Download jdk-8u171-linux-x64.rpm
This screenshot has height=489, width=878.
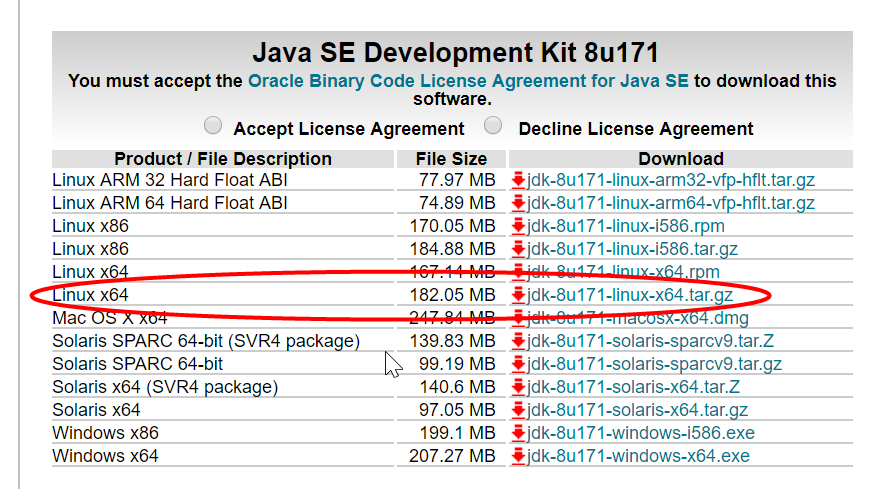623,272
